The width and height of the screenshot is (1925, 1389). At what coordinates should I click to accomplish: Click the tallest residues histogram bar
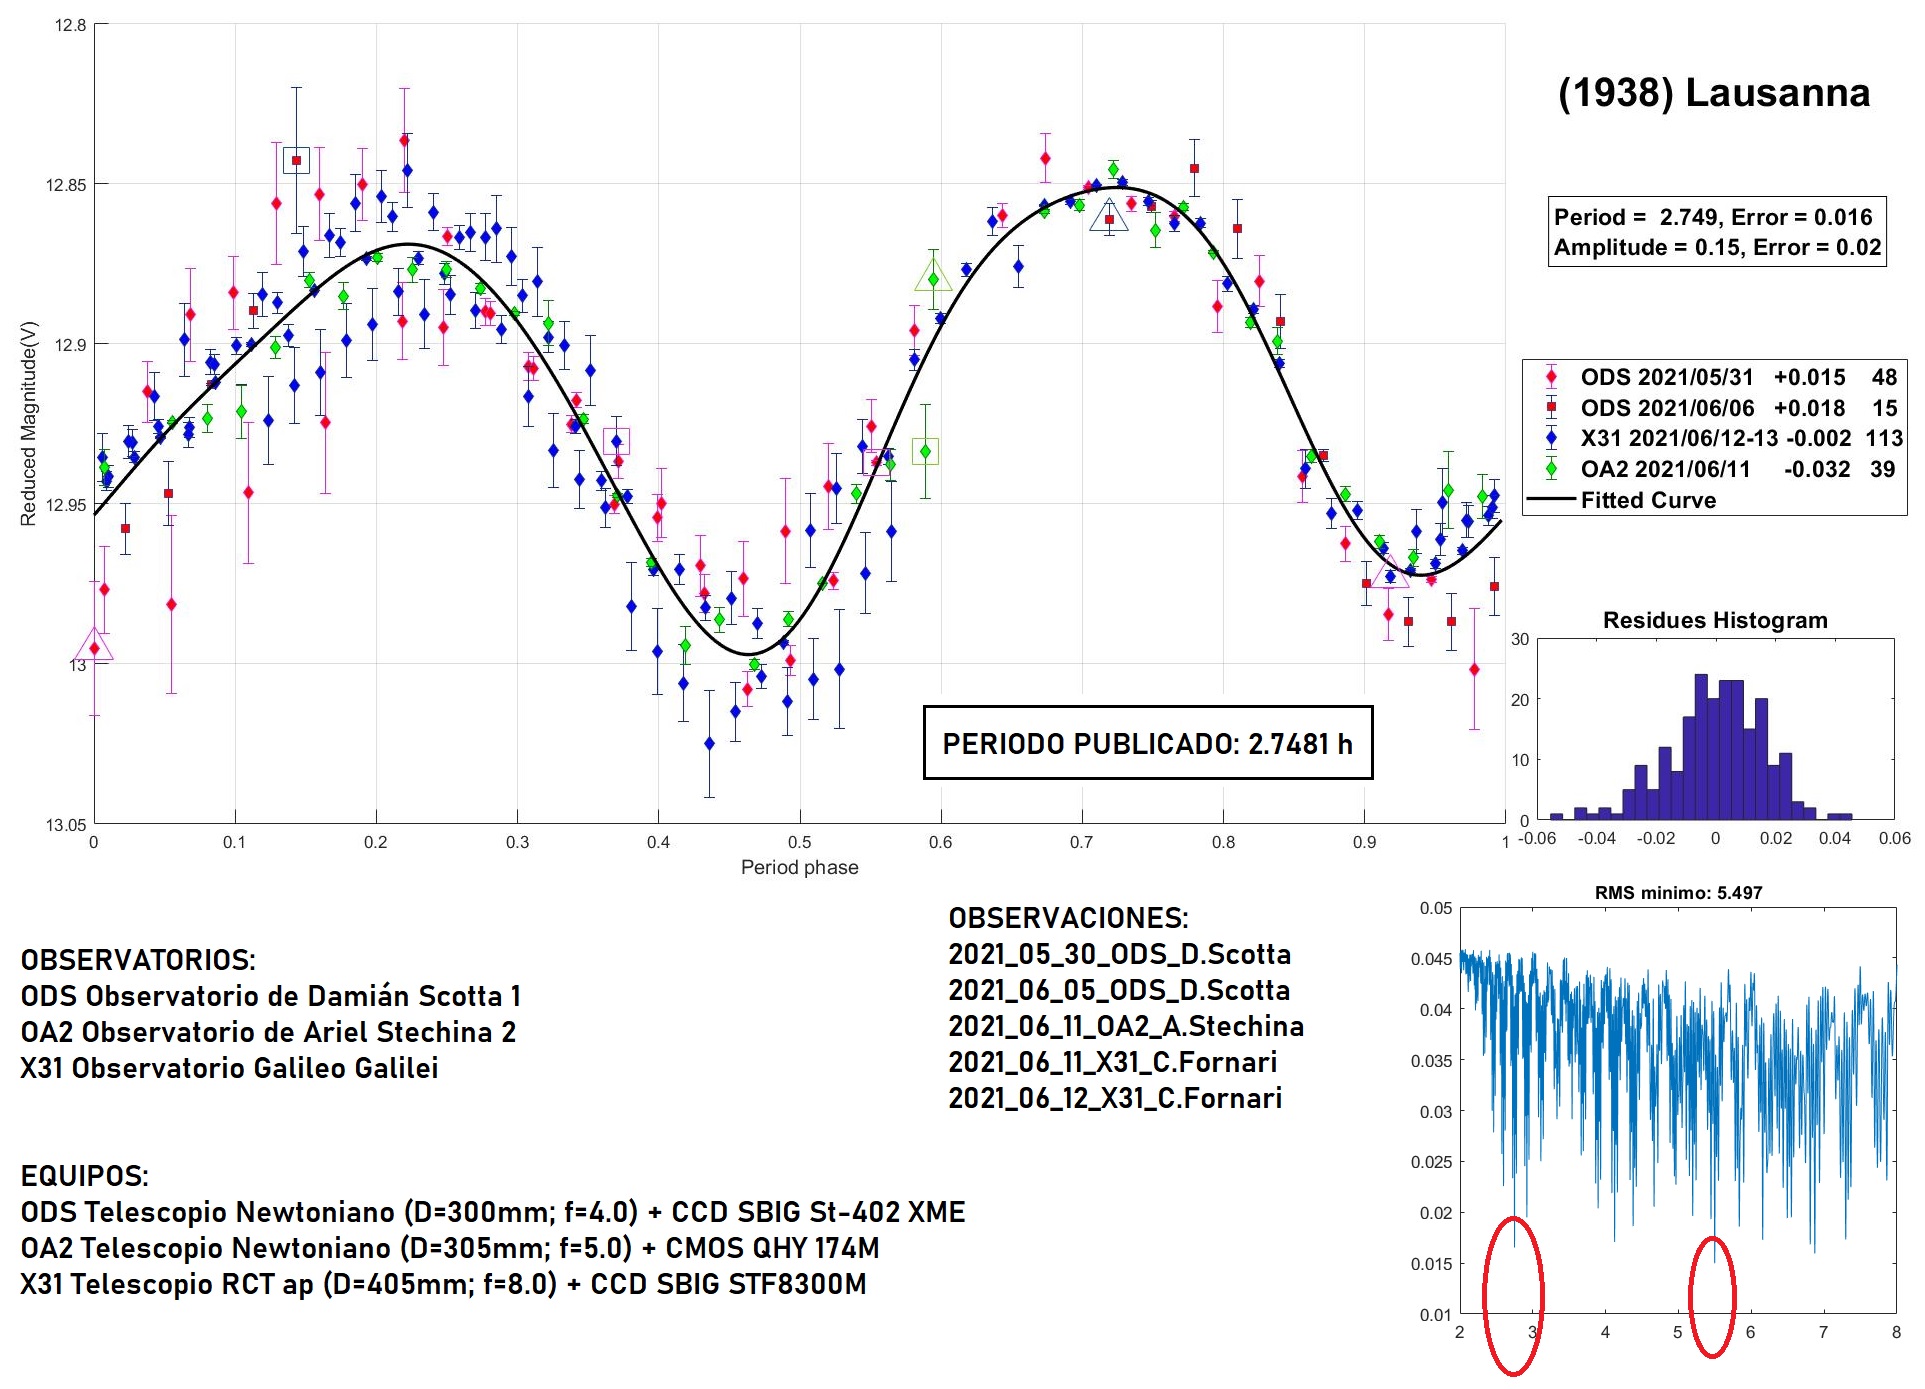(1701, 747)
